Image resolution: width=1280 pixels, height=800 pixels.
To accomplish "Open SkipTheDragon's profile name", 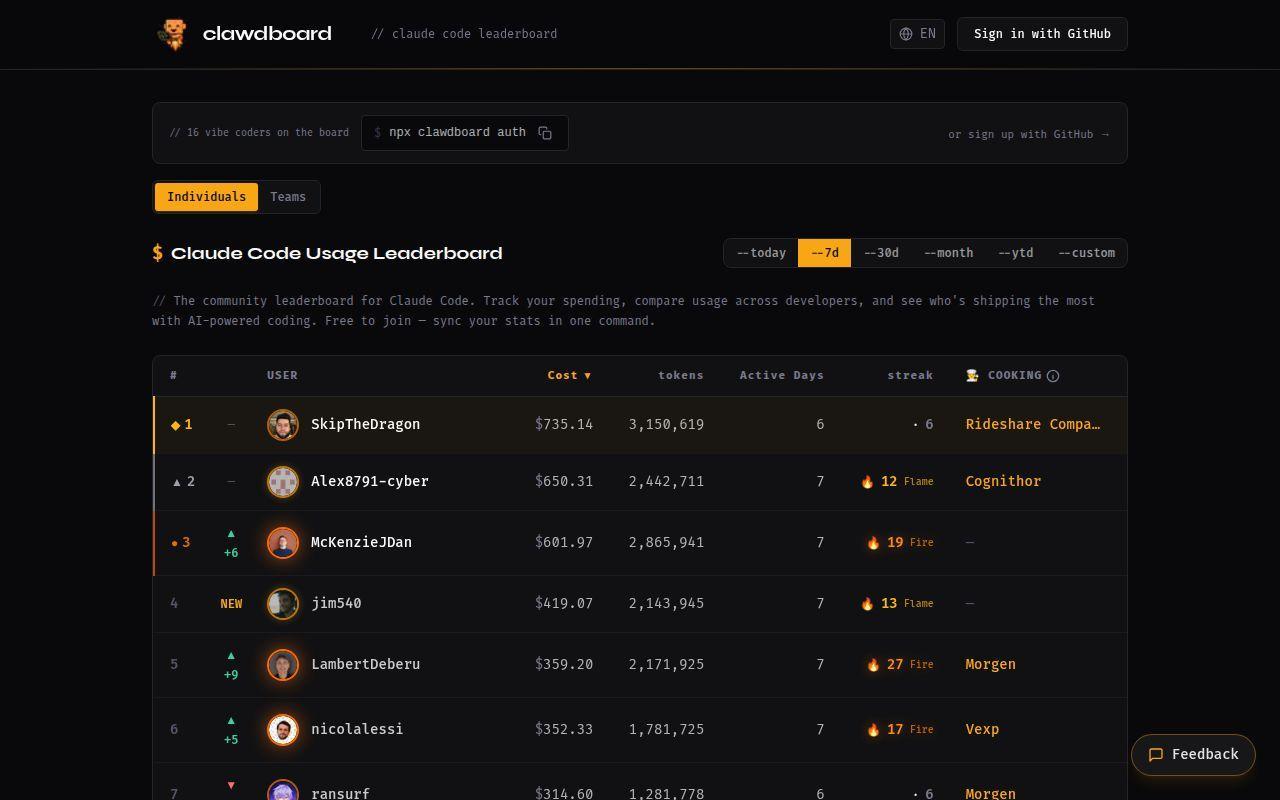I will coord(365,425).
